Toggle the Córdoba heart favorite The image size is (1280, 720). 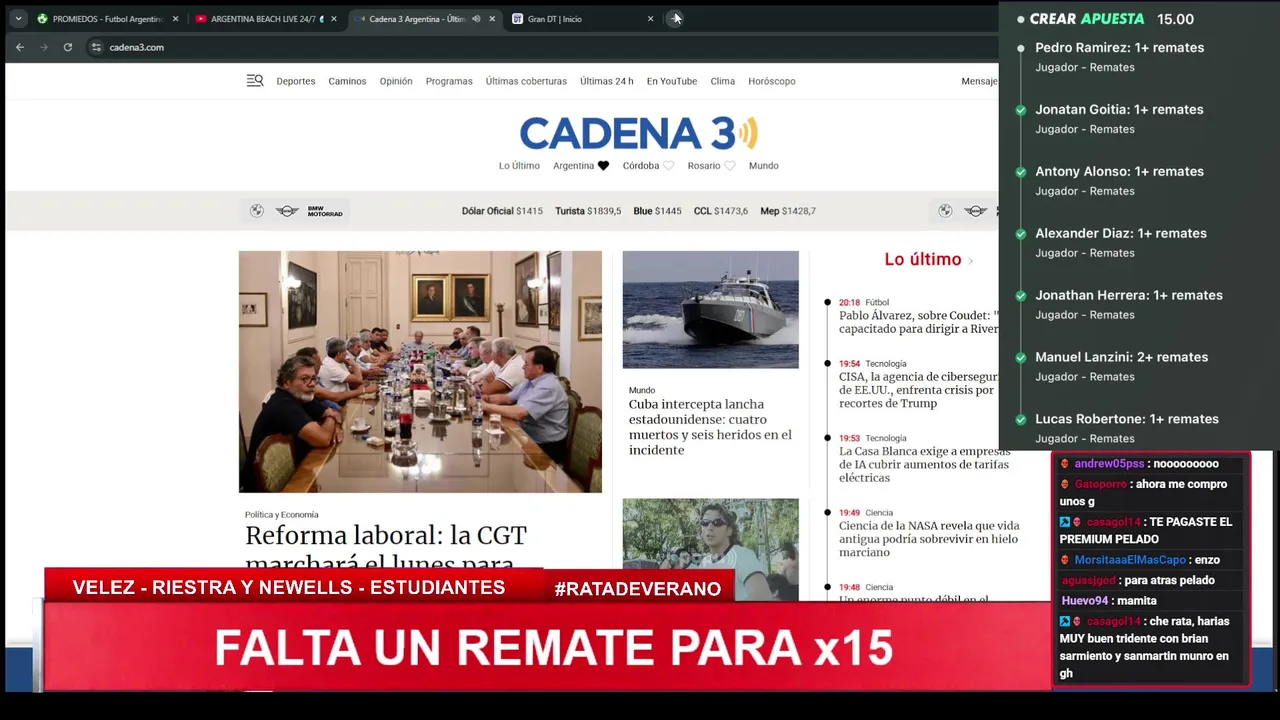[669, 166]
